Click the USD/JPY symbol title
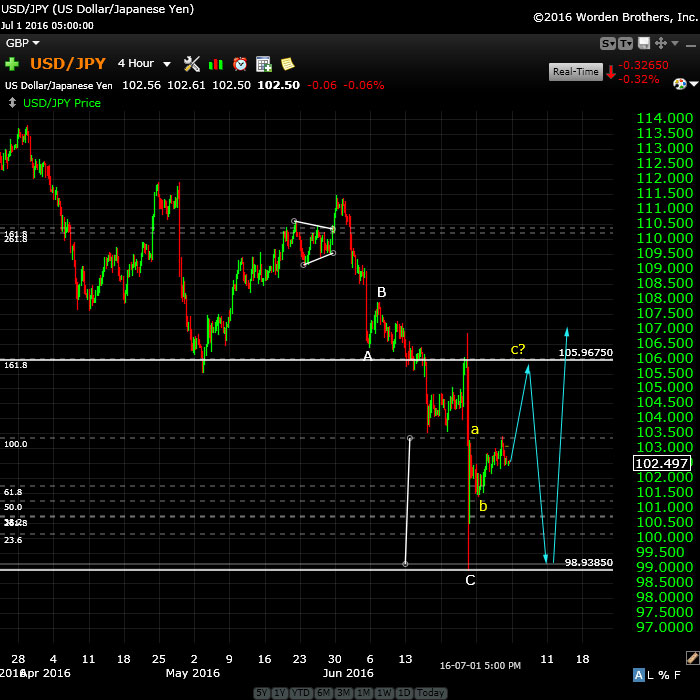Image resolution: width=700 pixels, height=700 pixels. click(68, 63)
